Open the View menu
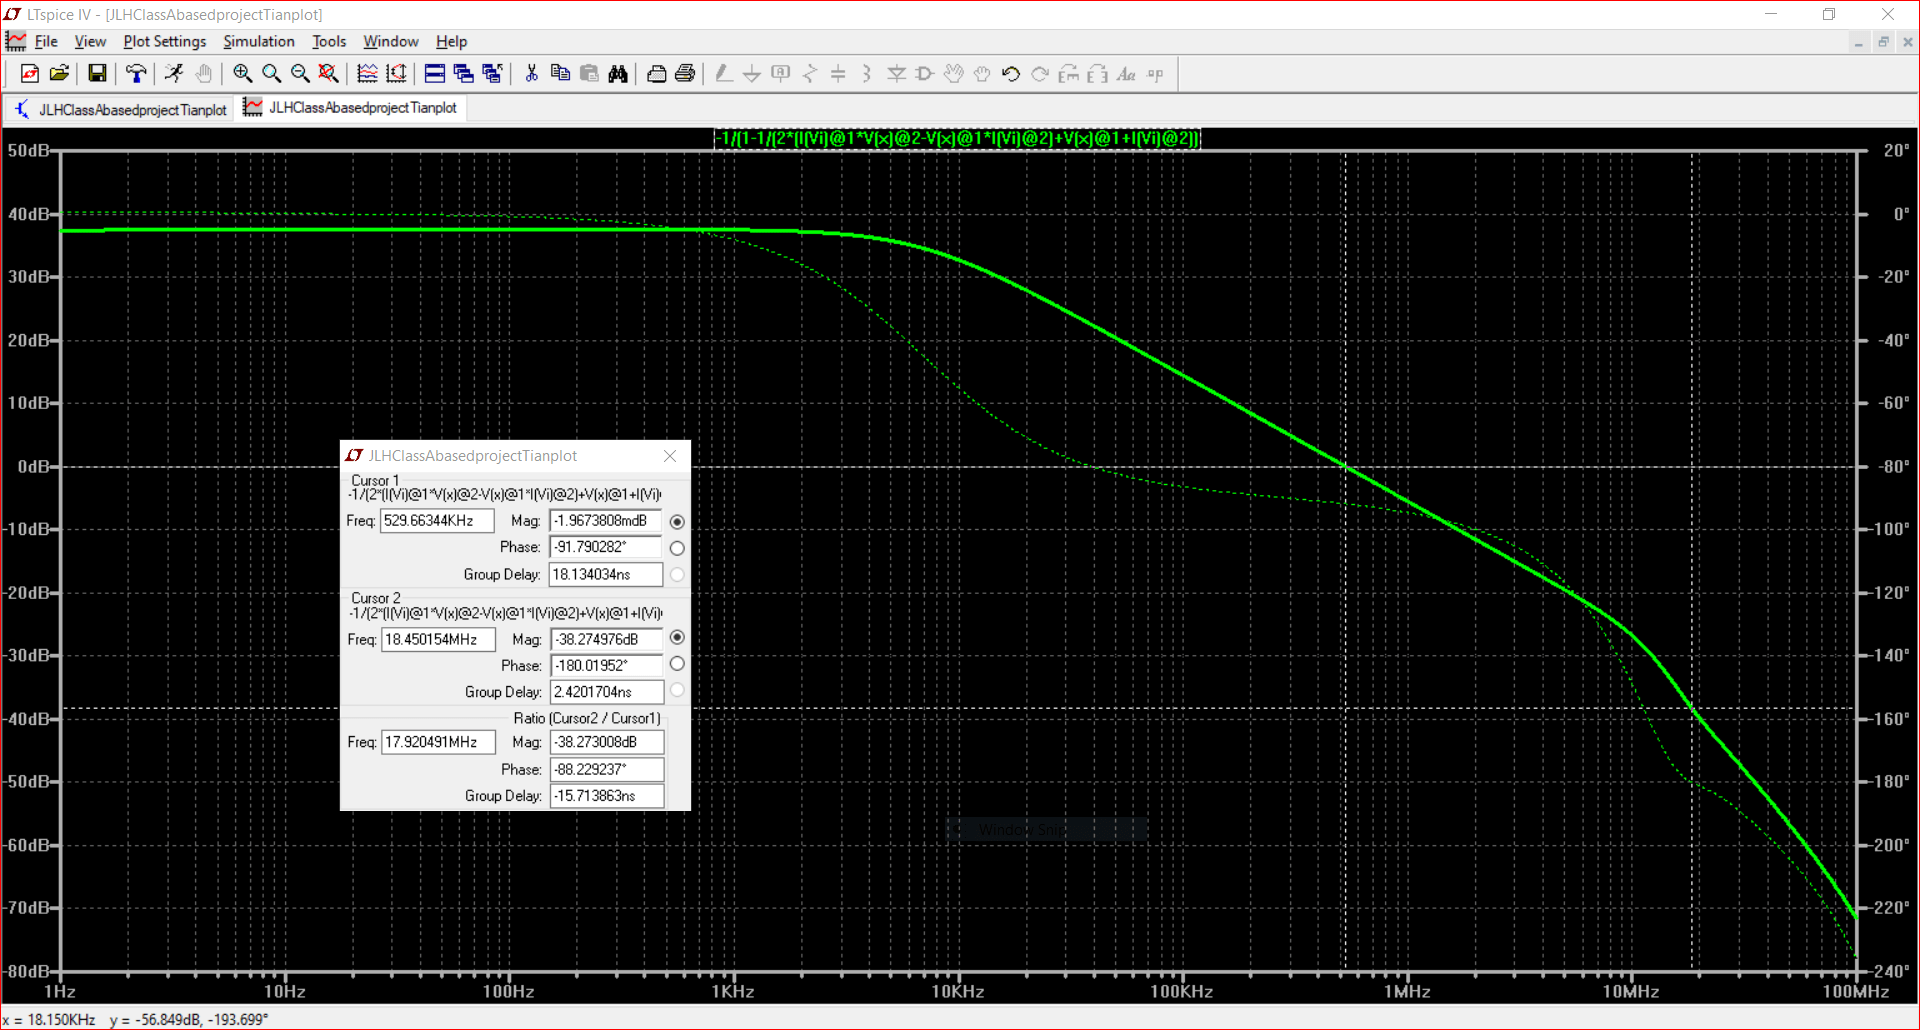Viewport: 1920px width, 1030px height. [x=90, y=41]
